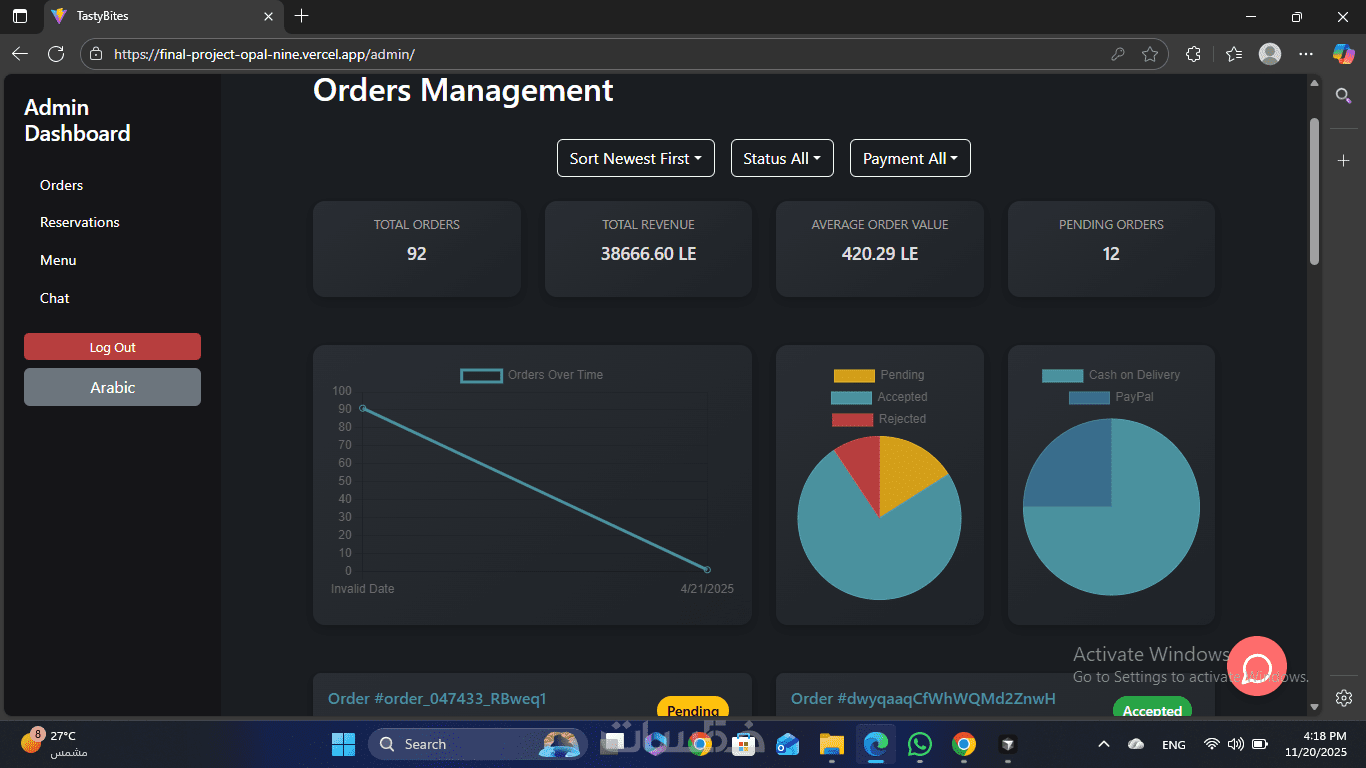
Task: Open the browser profile avatar
Action: coord(1270,54)
